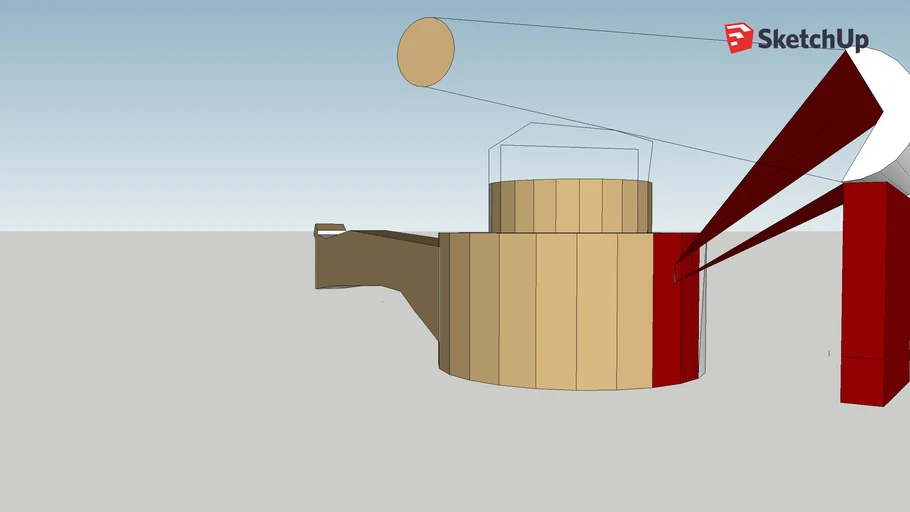Select the tan circular disk in the sky
Image resolution: width=910 pixels, height=512 pixels.
[426, 52]
